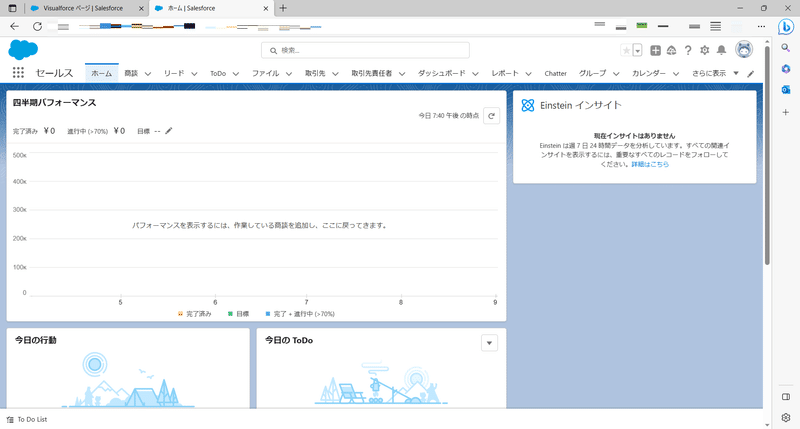Open the Outlook sidebar icon
The width and height of the screenshot is (800, 429).
tap(786, 90)
